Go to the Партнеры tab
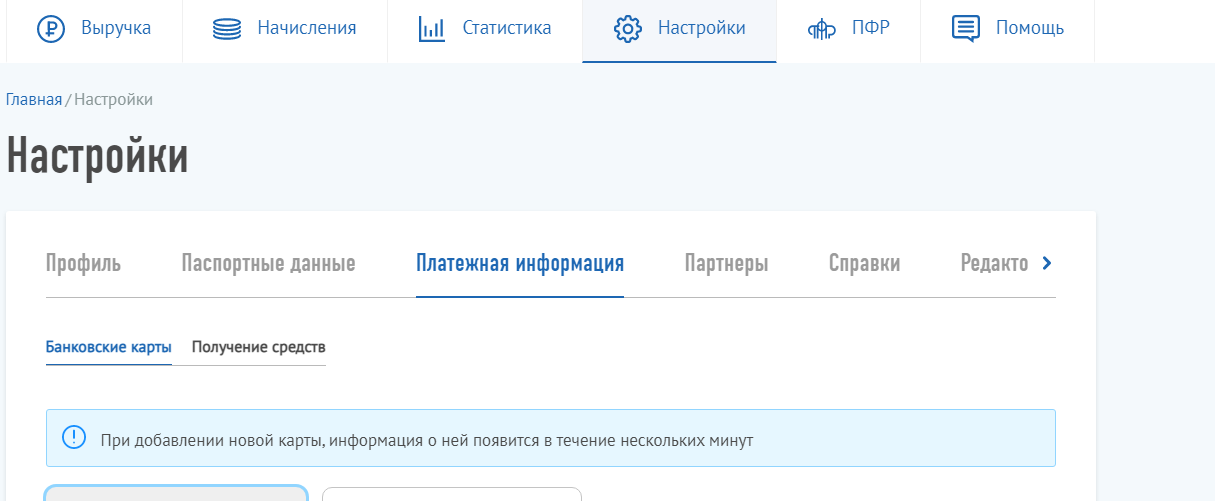The height and width of the screenshot is (501, 1215). point(726,264)
